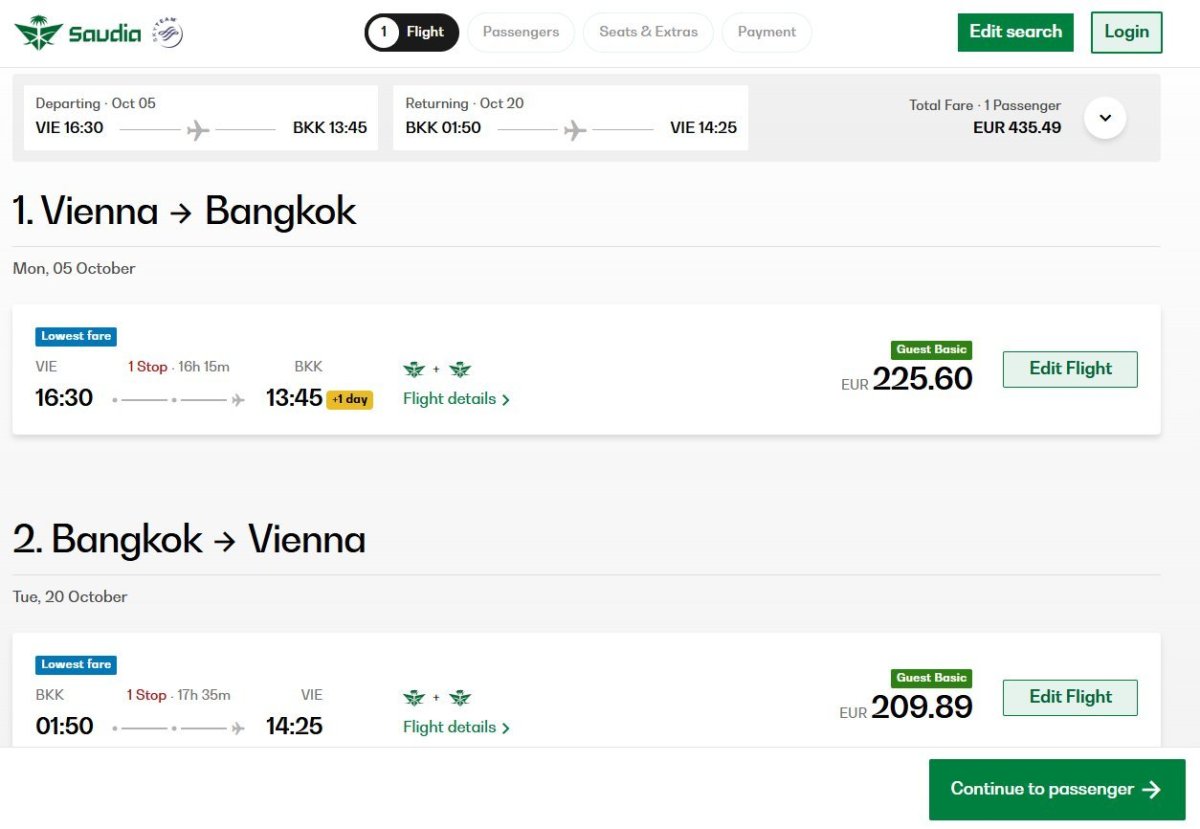Click the Login button
The height and width of the screenshot is (829, 1200).
point(1126,32)
